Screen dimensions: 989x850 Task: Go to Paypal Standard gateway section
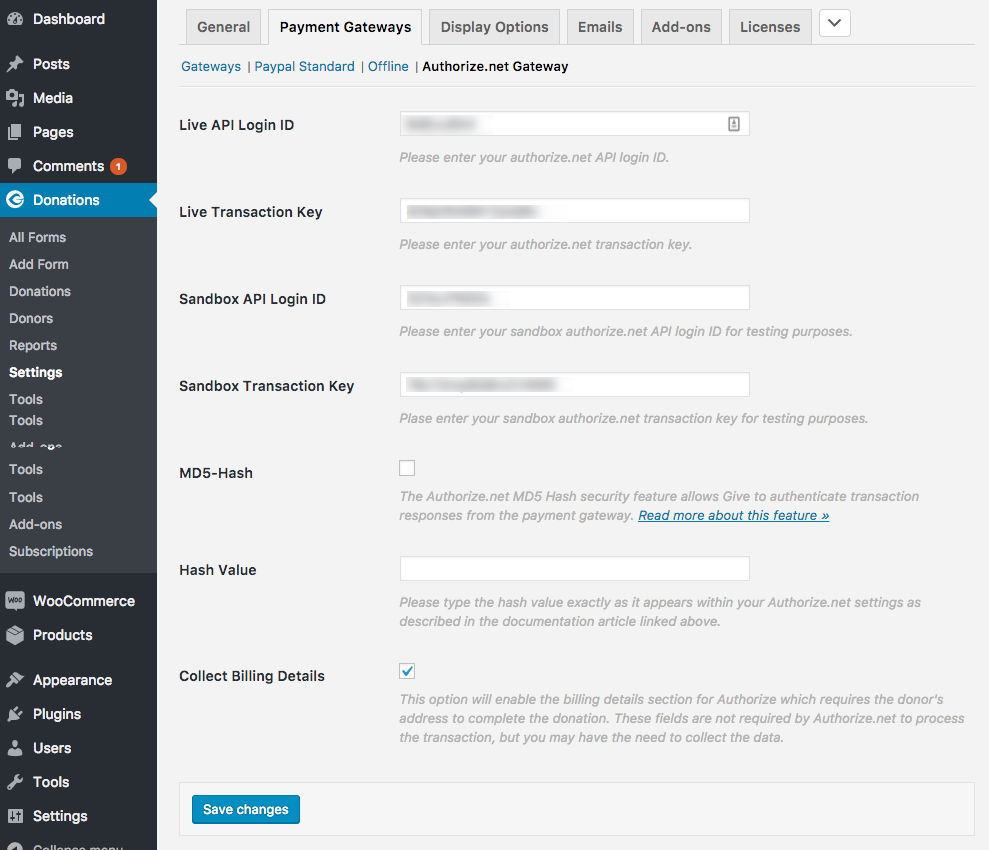click(304, 66)
